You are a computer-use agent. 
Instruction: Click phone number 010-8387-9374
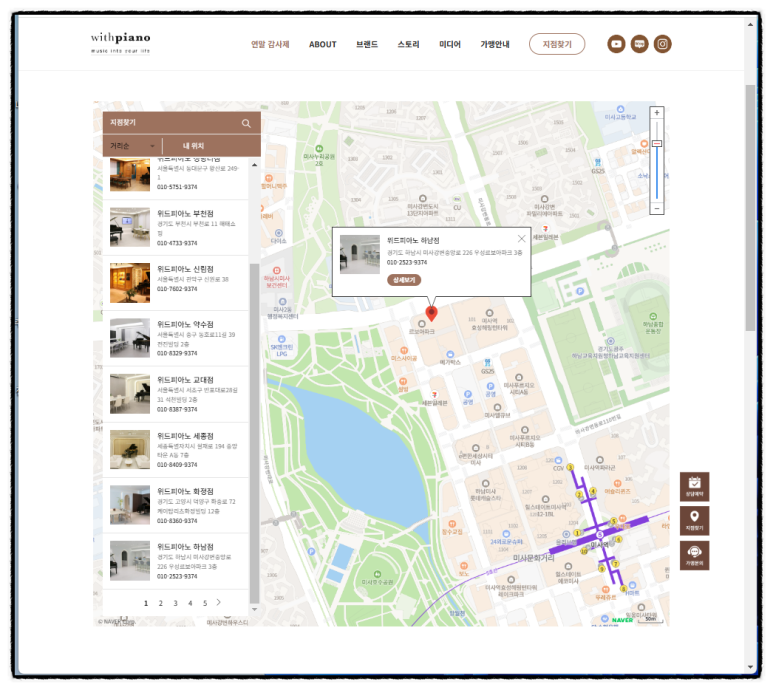click(177, 410)
